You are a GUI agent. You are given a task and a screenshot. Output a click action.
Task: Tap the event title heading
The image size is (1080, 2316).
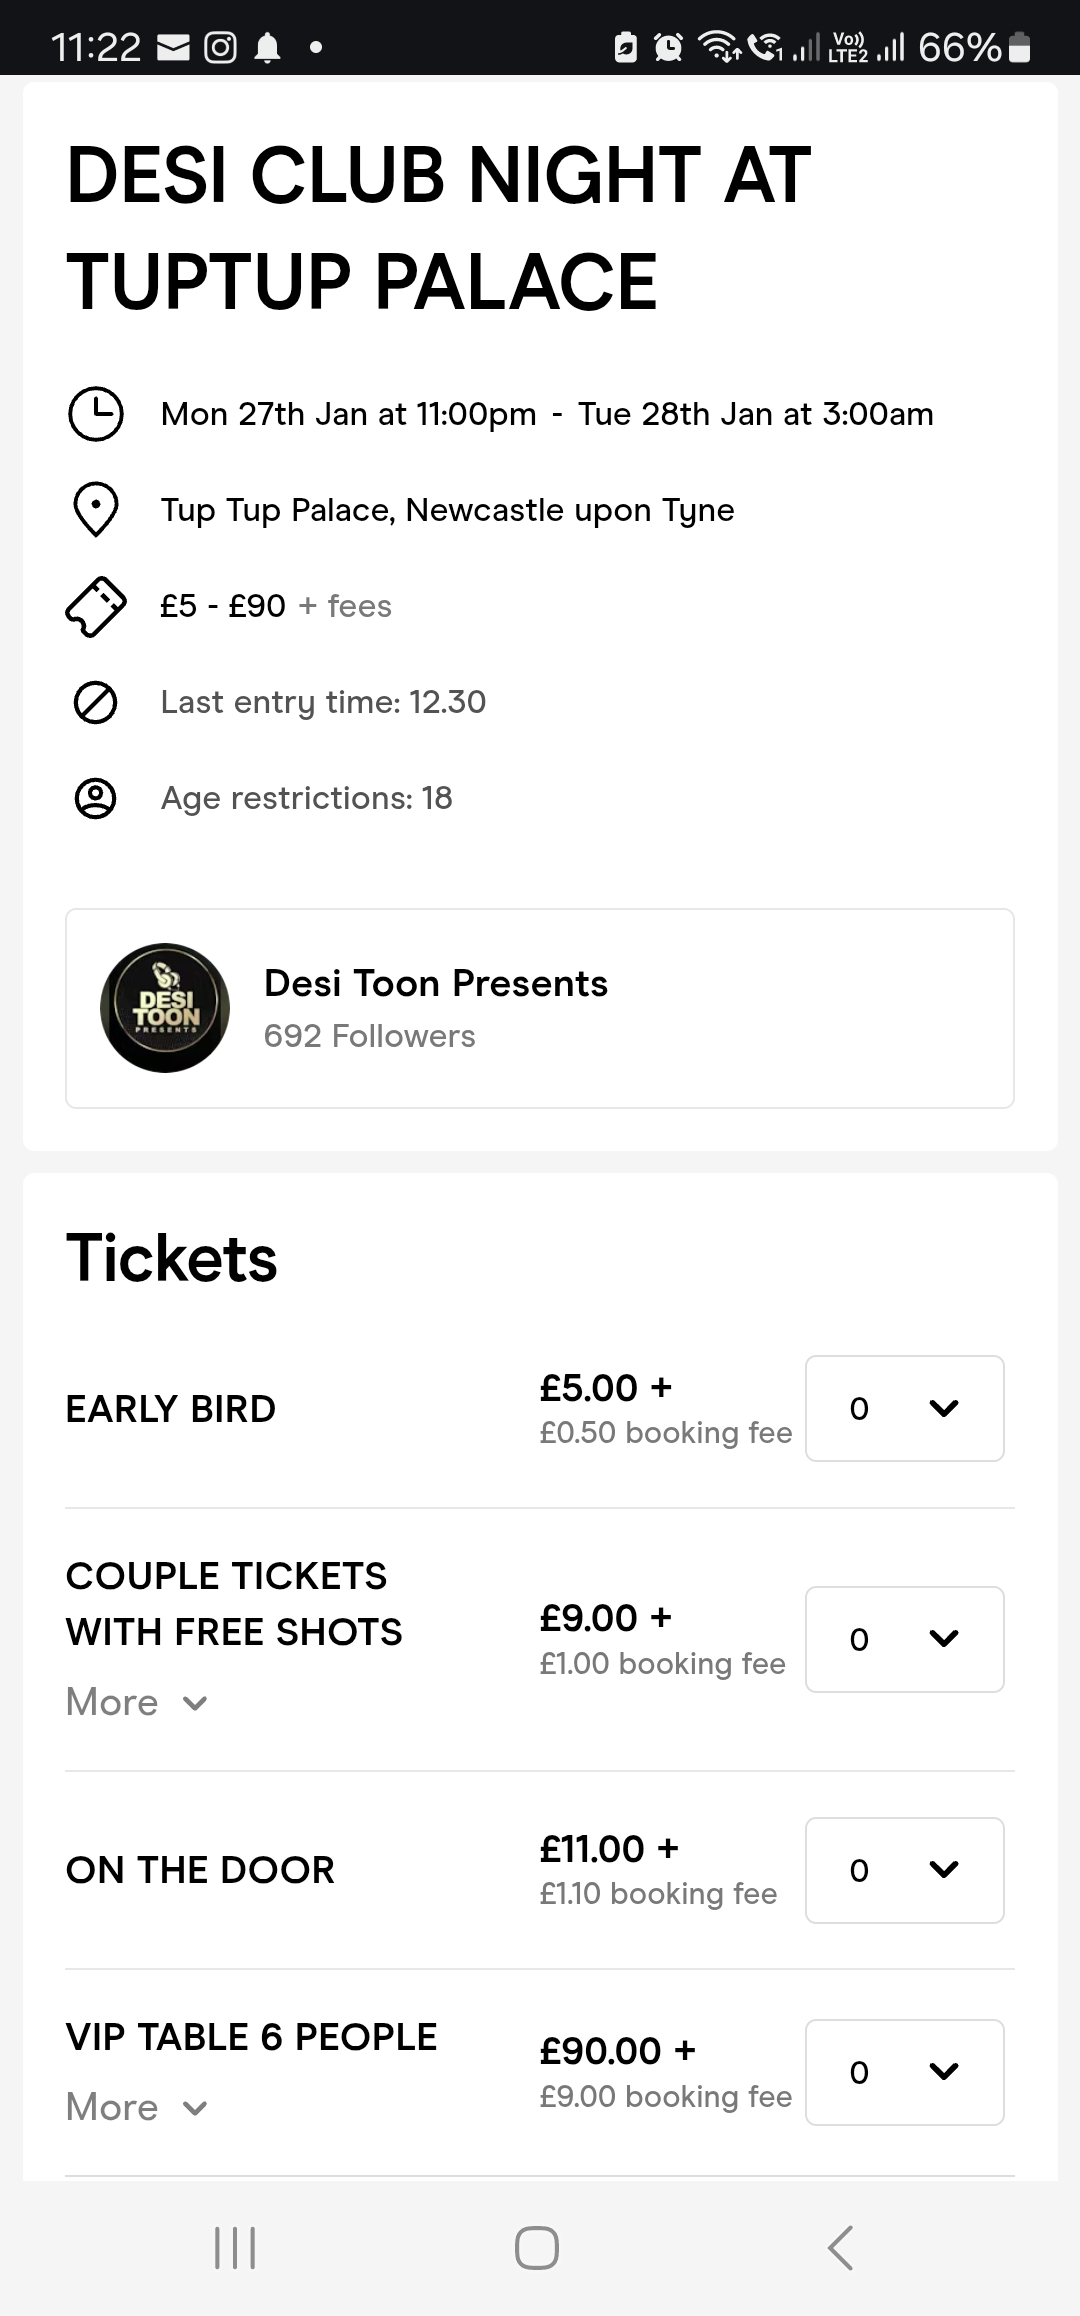(x=438, y=228)
